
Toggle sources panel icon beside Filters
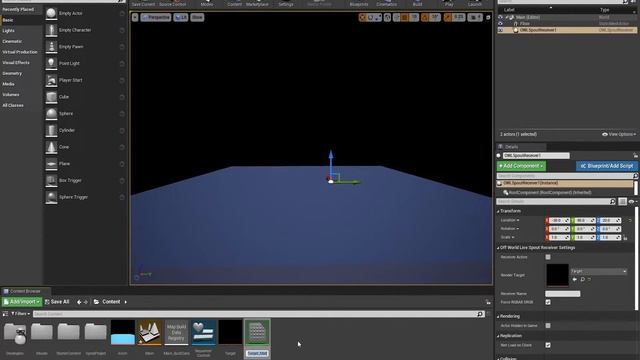pyautogui.click(x=5, y=314)
